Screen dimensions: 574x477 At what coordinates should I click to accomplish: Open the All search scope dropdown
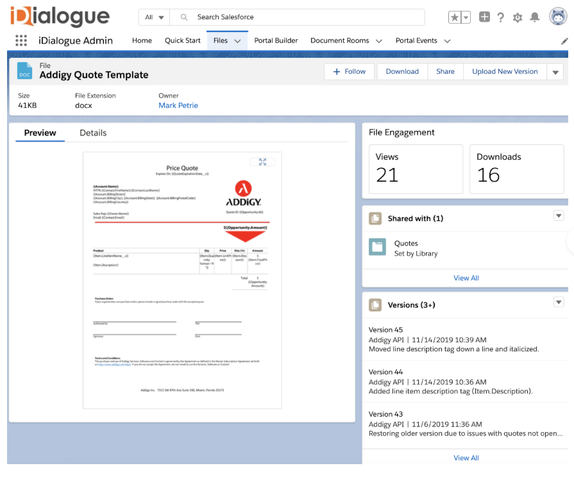(x=154, y=17)
